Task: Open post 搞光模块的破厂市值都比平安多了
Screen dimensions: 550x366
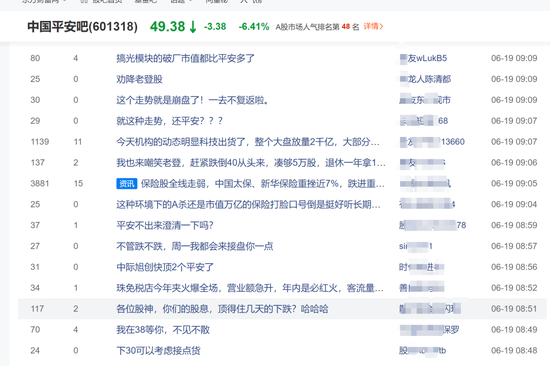Action: (x=186, y=58)
